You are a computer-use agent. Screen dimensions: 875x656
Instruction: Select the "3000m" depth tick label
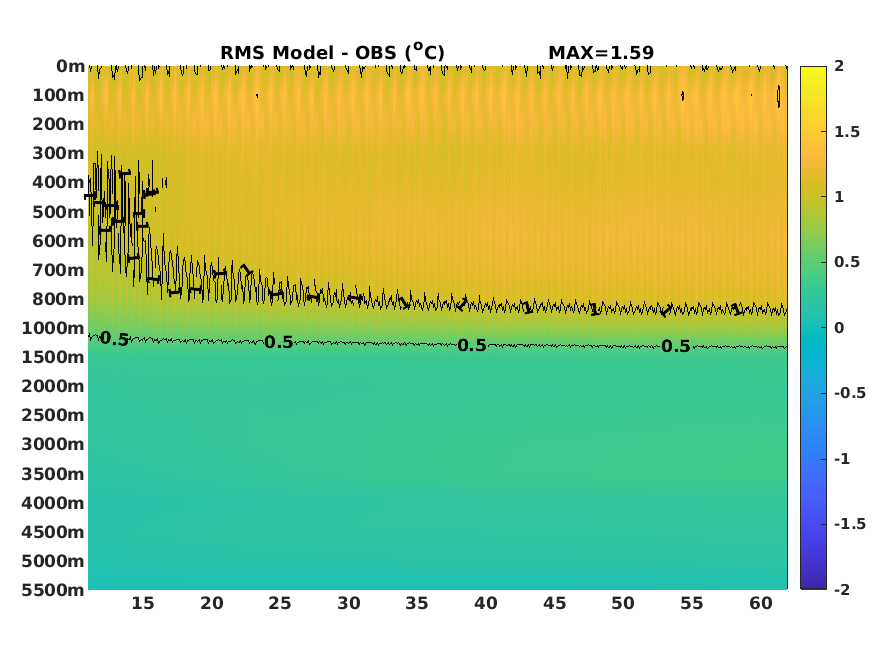[53, 444]
